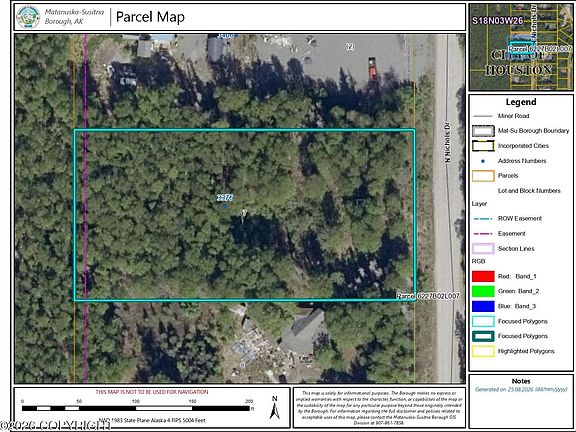The width and height of the screenshot is (576, 432).
Task: Click the north arrow compass icon
Action: pos(274,407)
